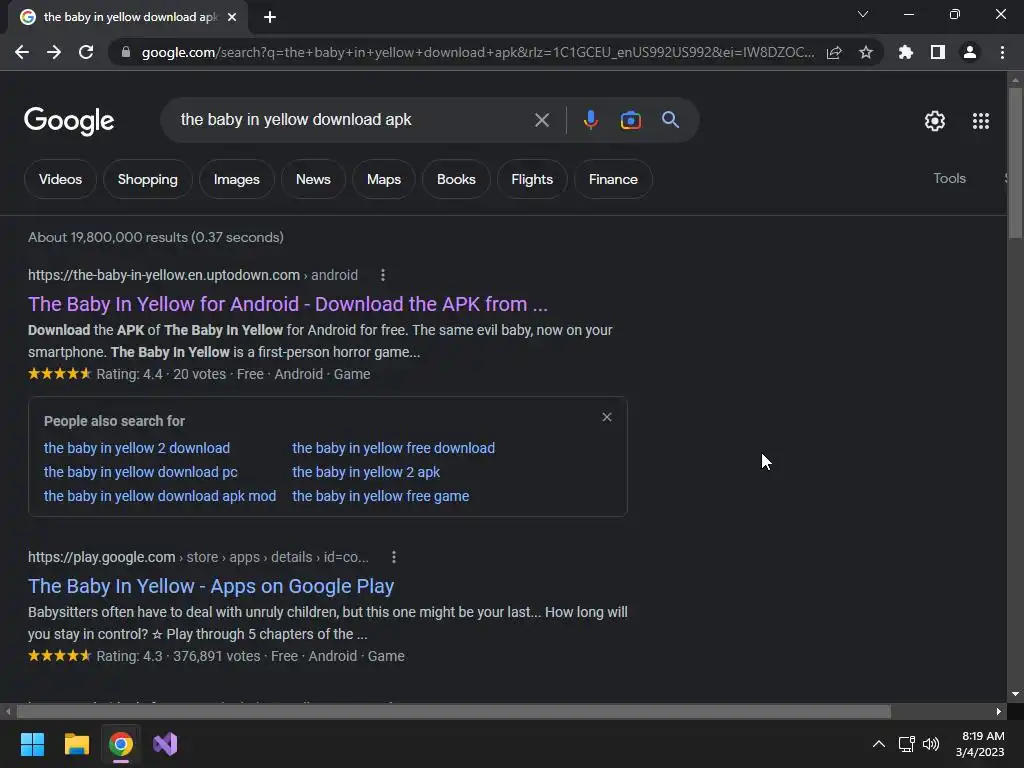Search by image with camera icon
The width and height of the screenshot is (1024, 768).
(631, 120)
